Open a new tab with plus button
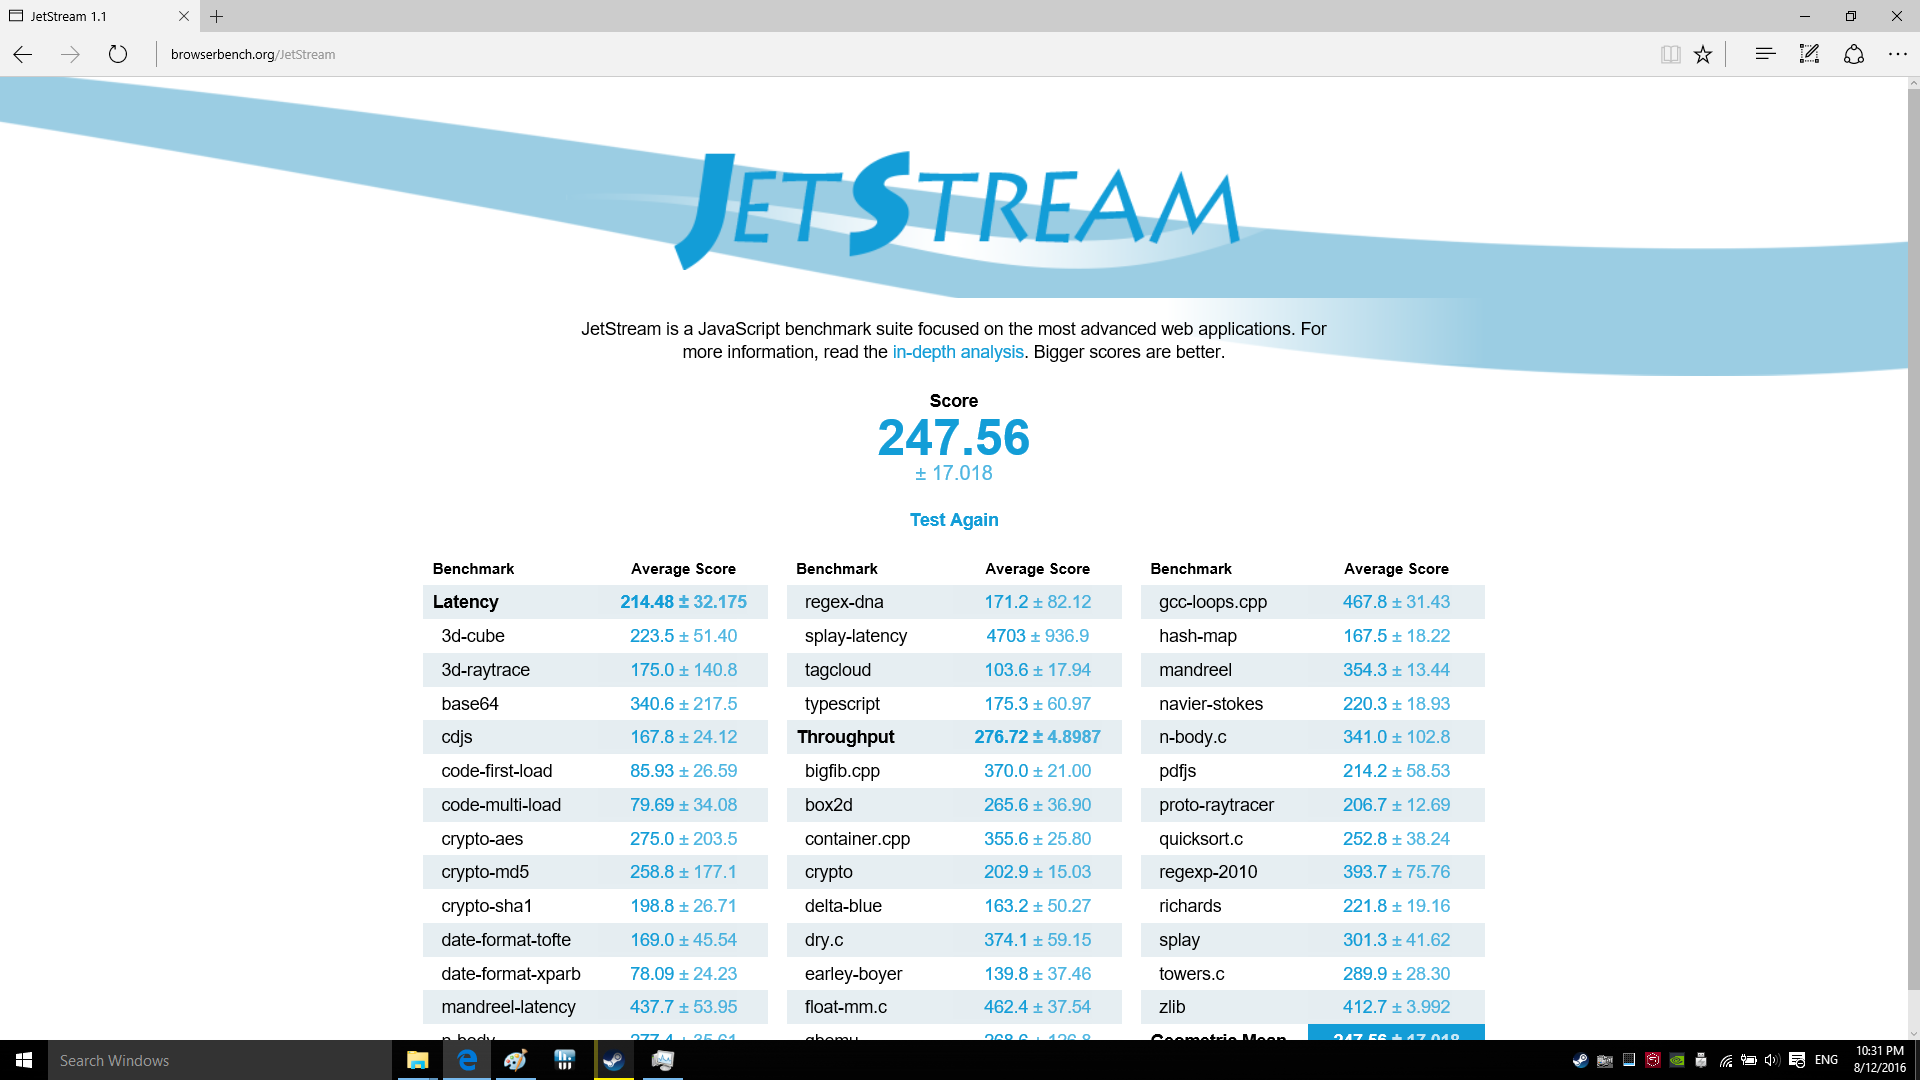Image resolution: width=1920 pixels, height=1080 pixels. pos(216,16)
